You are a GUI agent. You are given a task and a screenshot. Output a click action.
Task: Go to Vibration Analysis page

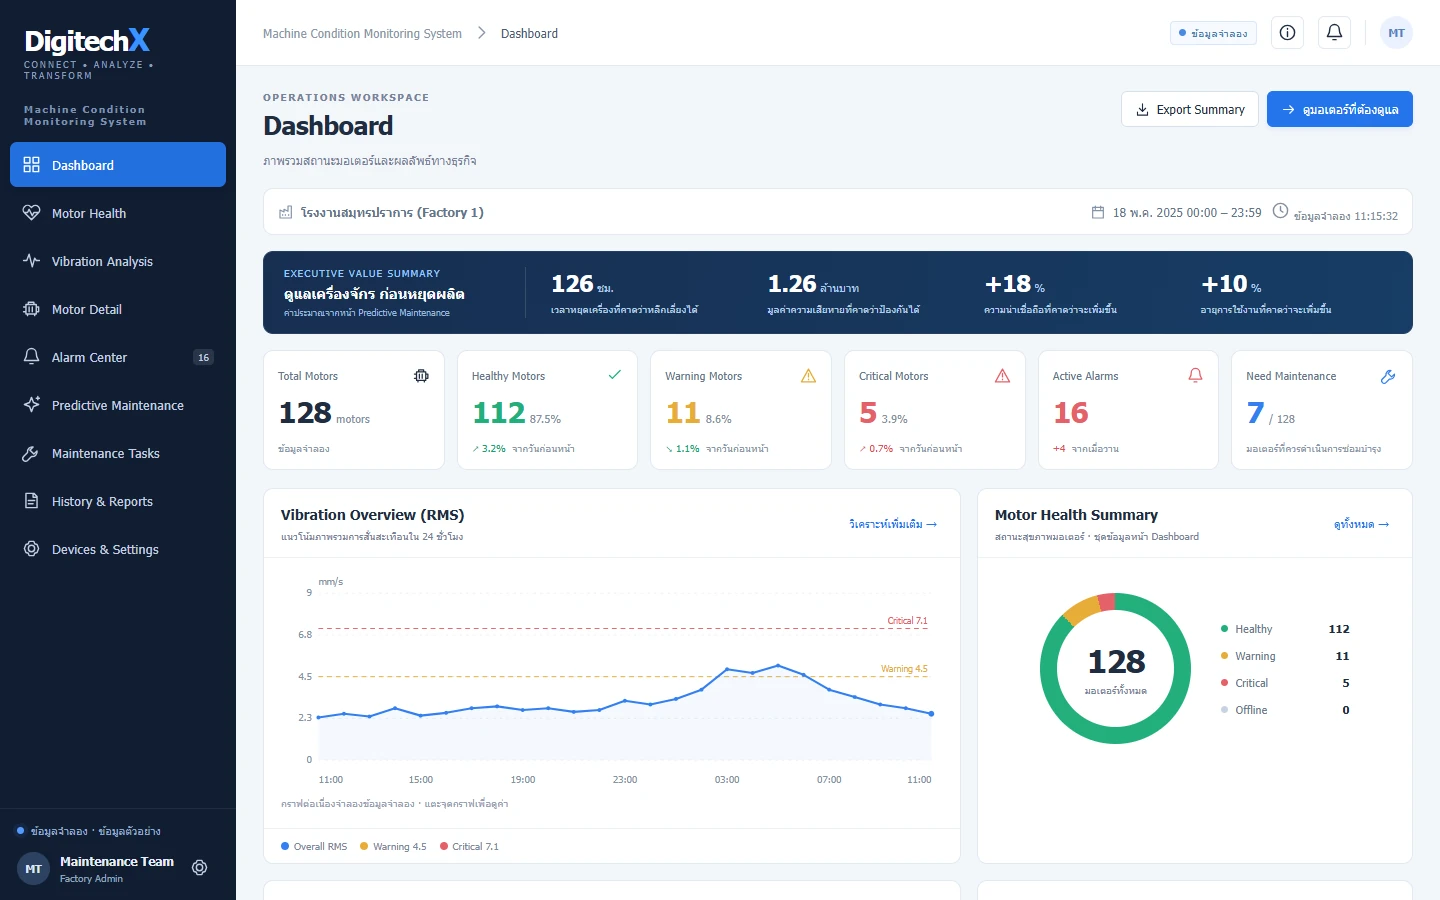[118, 261]
